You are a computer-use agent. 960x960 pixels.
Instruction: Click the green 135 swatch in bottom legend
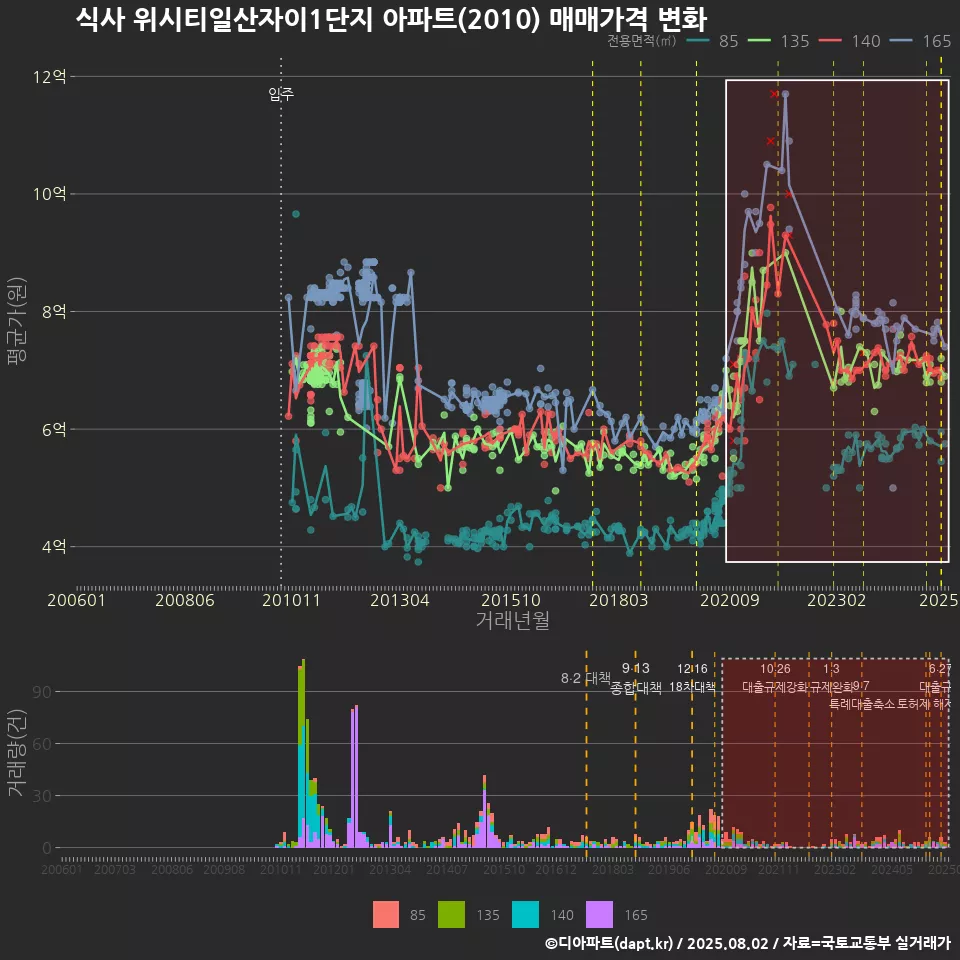pyautogui.click(x=451, y=915)
